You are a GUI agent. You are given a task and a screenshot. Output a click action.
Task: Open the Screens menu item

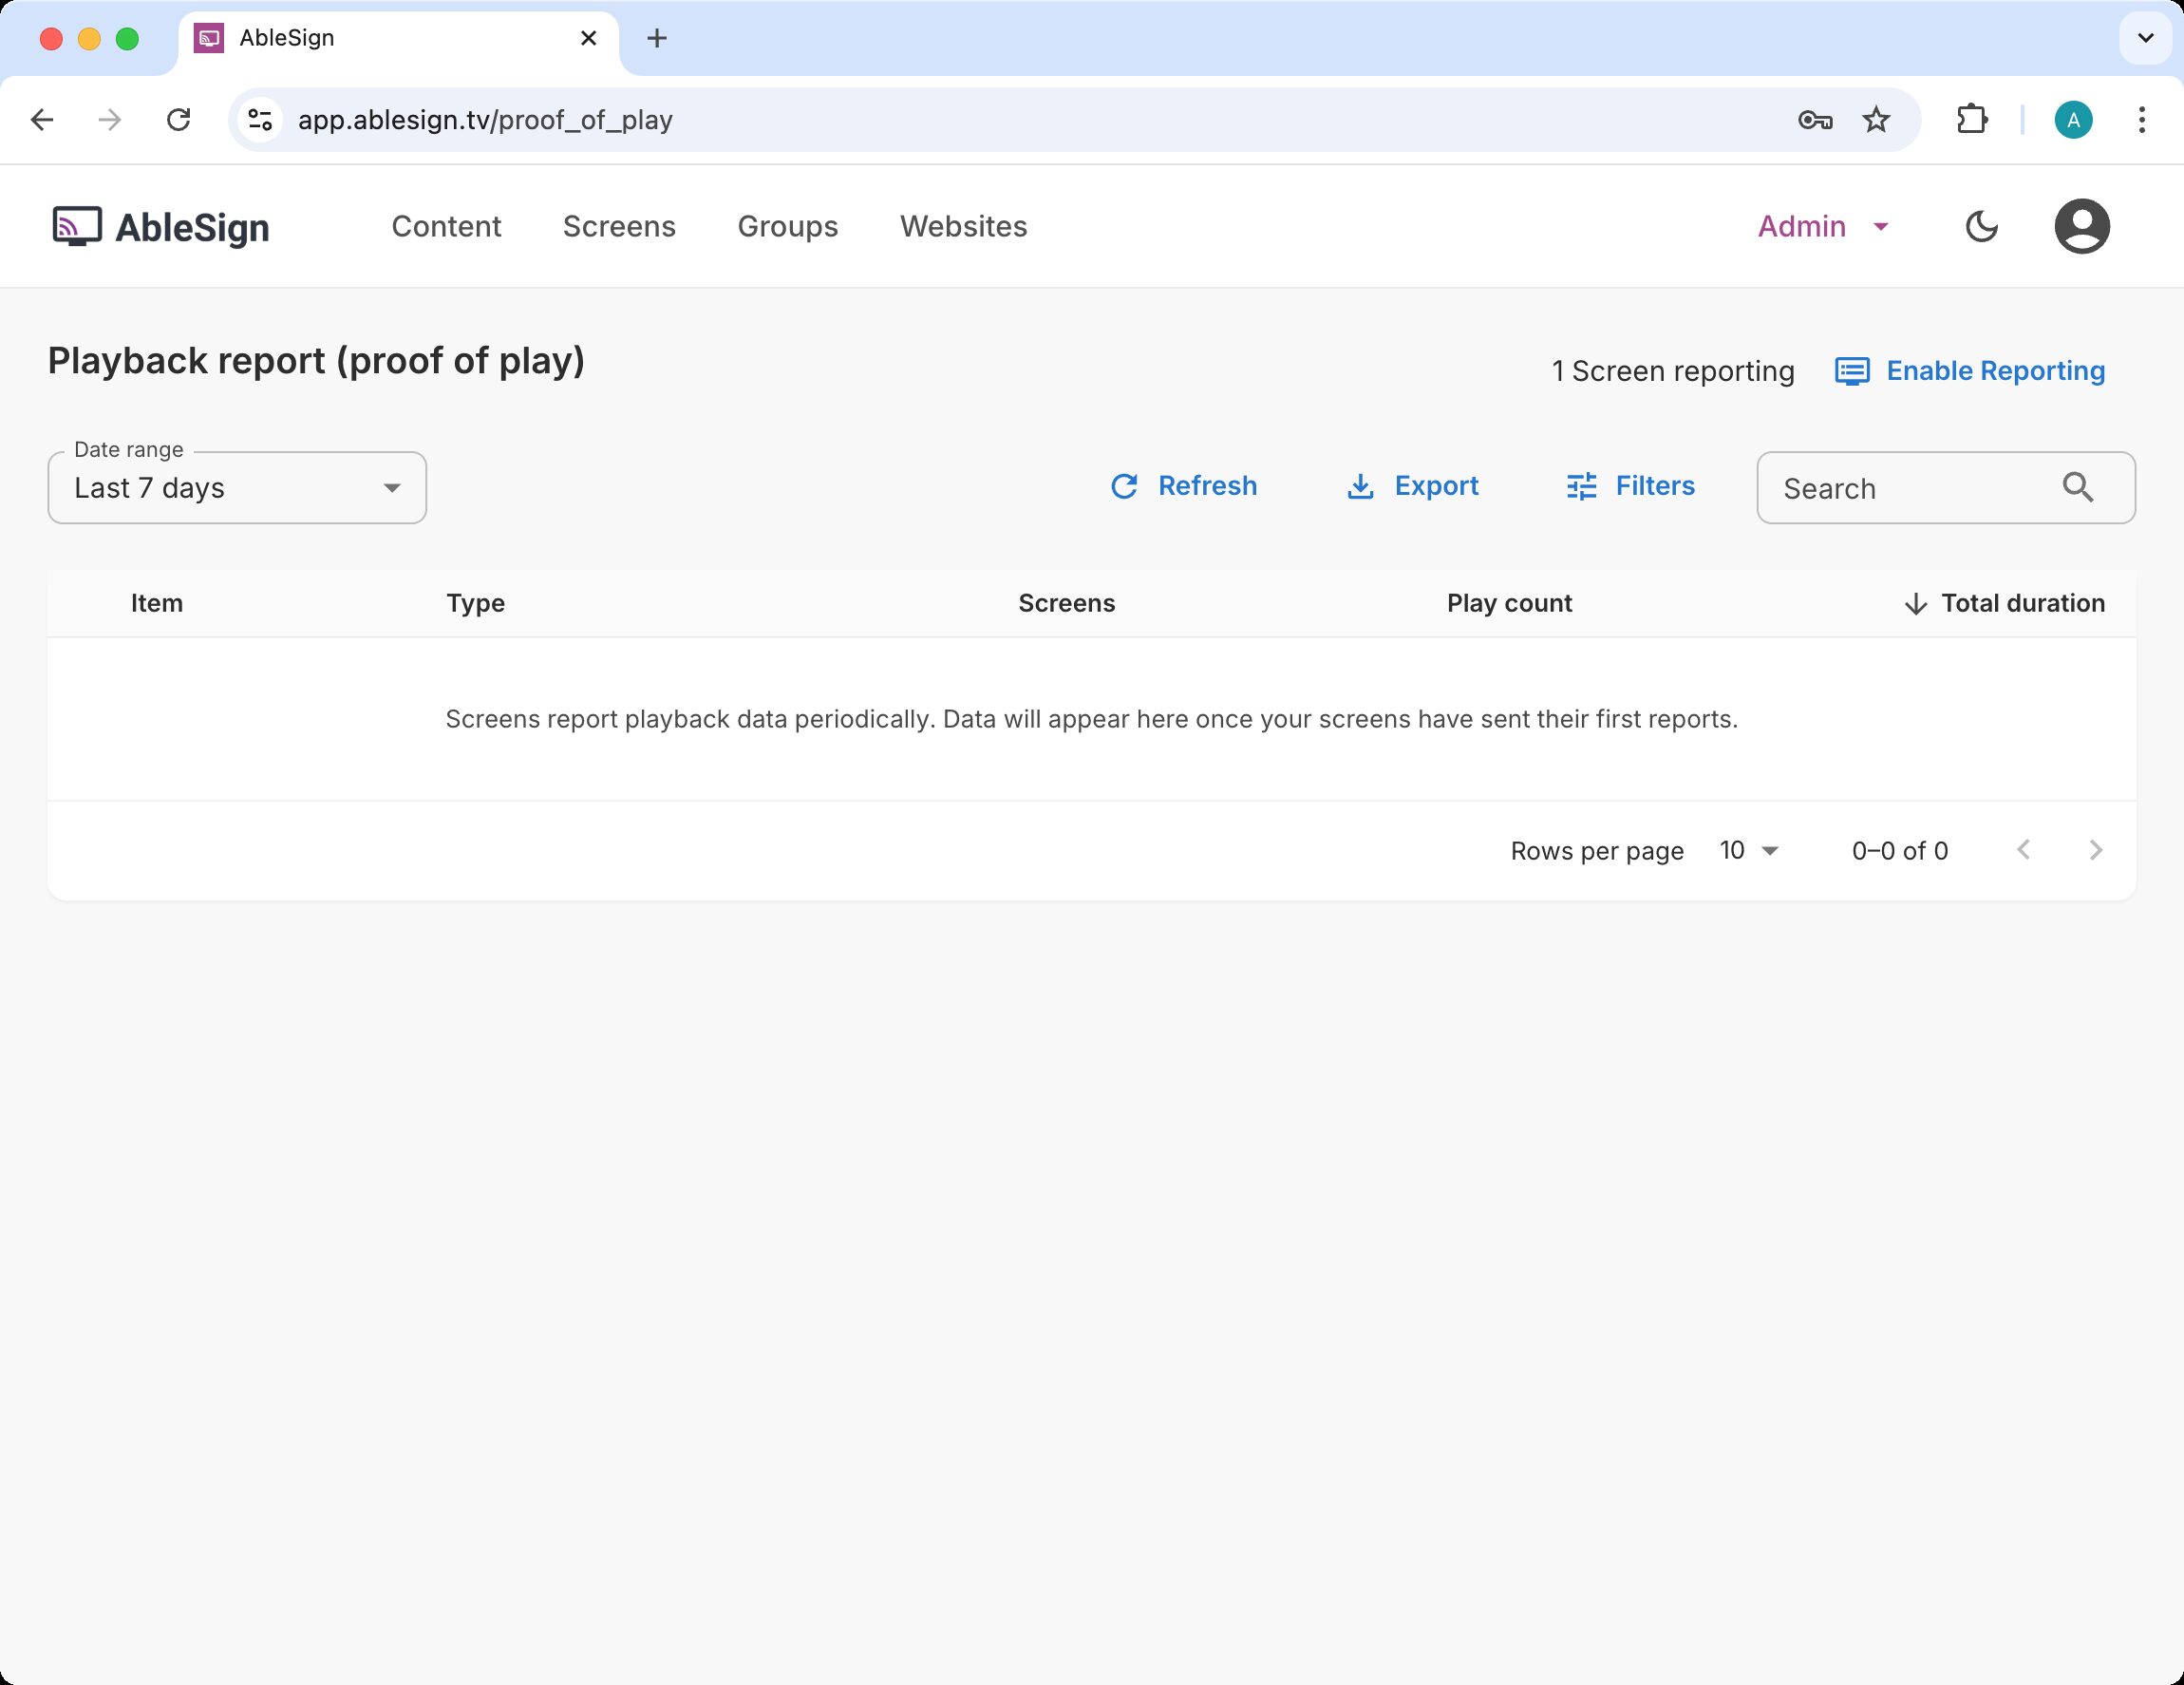619,226
